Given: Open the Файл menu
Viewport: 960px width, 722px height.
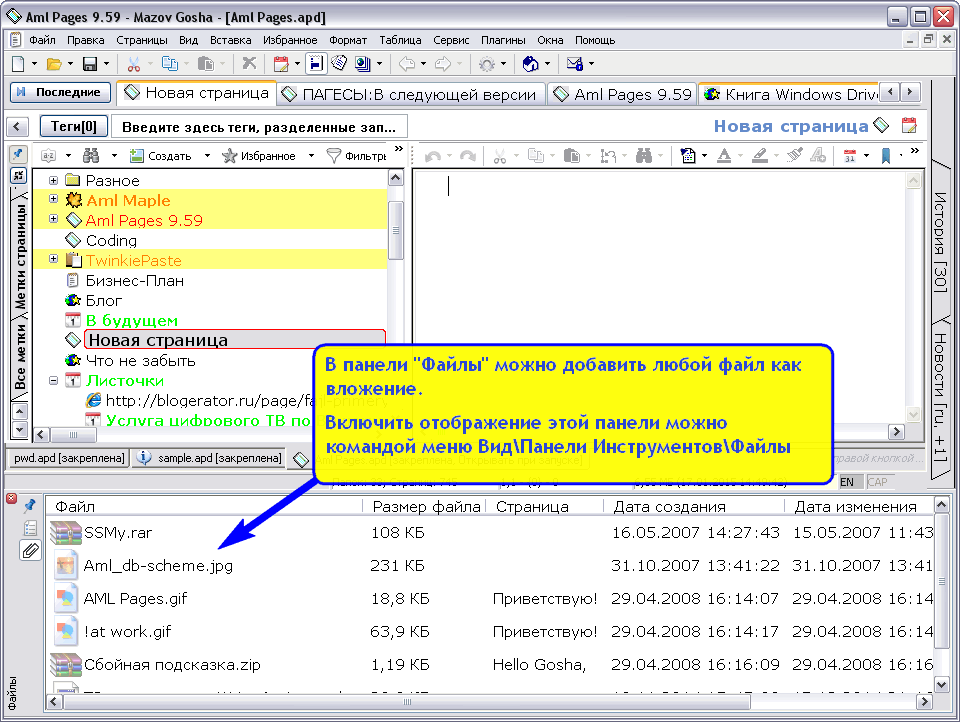Looking at the screenshot, I should click(x=42, y=40).
